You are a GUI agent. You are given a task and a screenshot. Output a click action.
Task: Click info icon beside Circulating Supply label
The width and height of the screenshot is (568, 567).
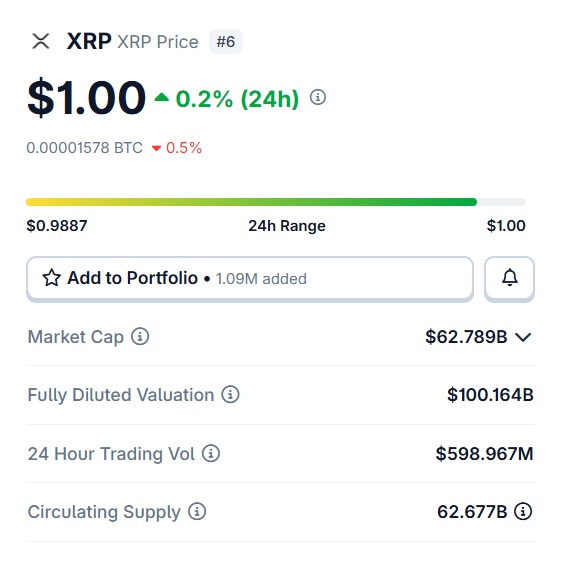(x=197, y=512)
